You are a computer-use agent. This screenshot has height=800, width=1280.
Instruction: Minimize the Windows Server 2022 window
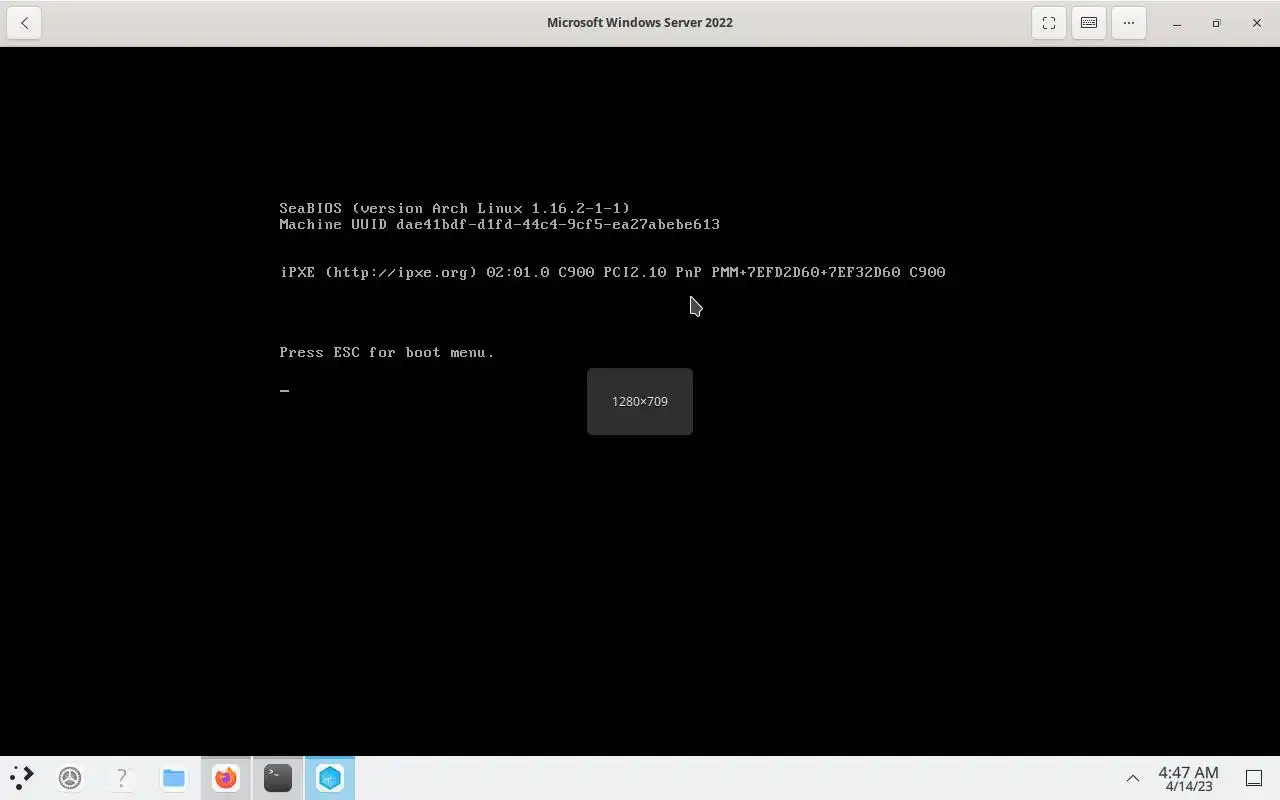click(x=1177, y=23)
